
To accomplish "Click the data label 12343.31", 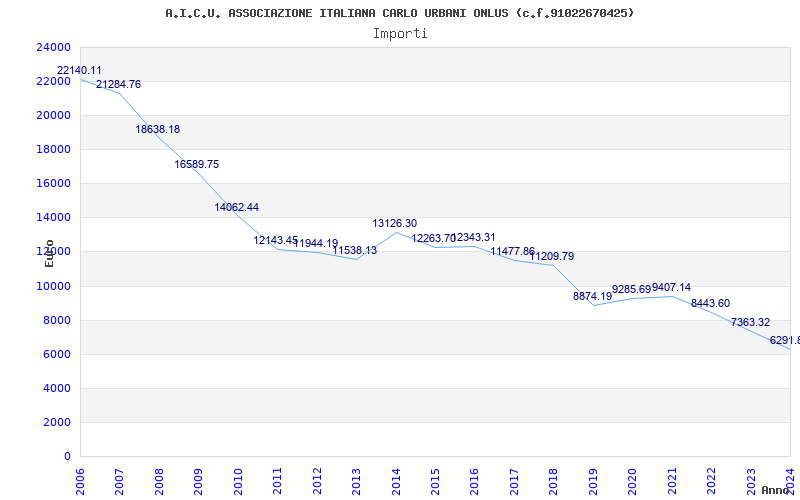I will pos(473,237).
